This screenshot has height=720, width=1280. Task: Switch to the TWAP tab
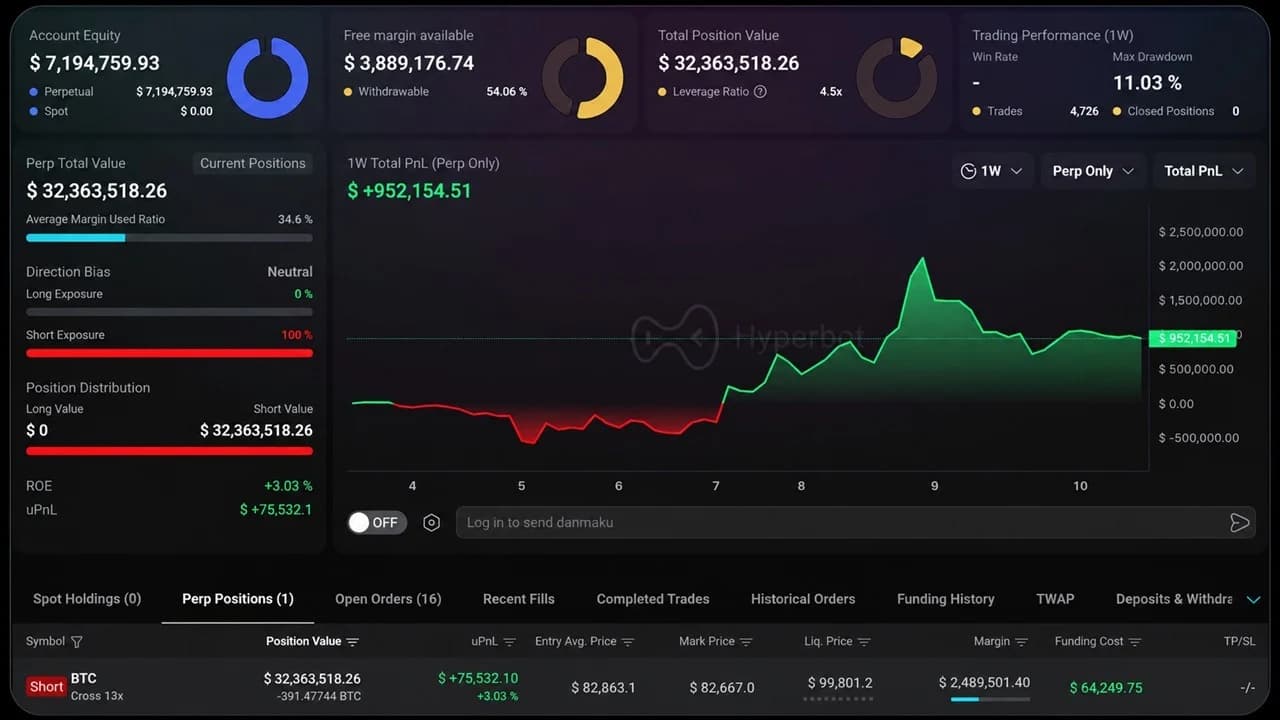pyautogui.click(x=1055, y=599)
